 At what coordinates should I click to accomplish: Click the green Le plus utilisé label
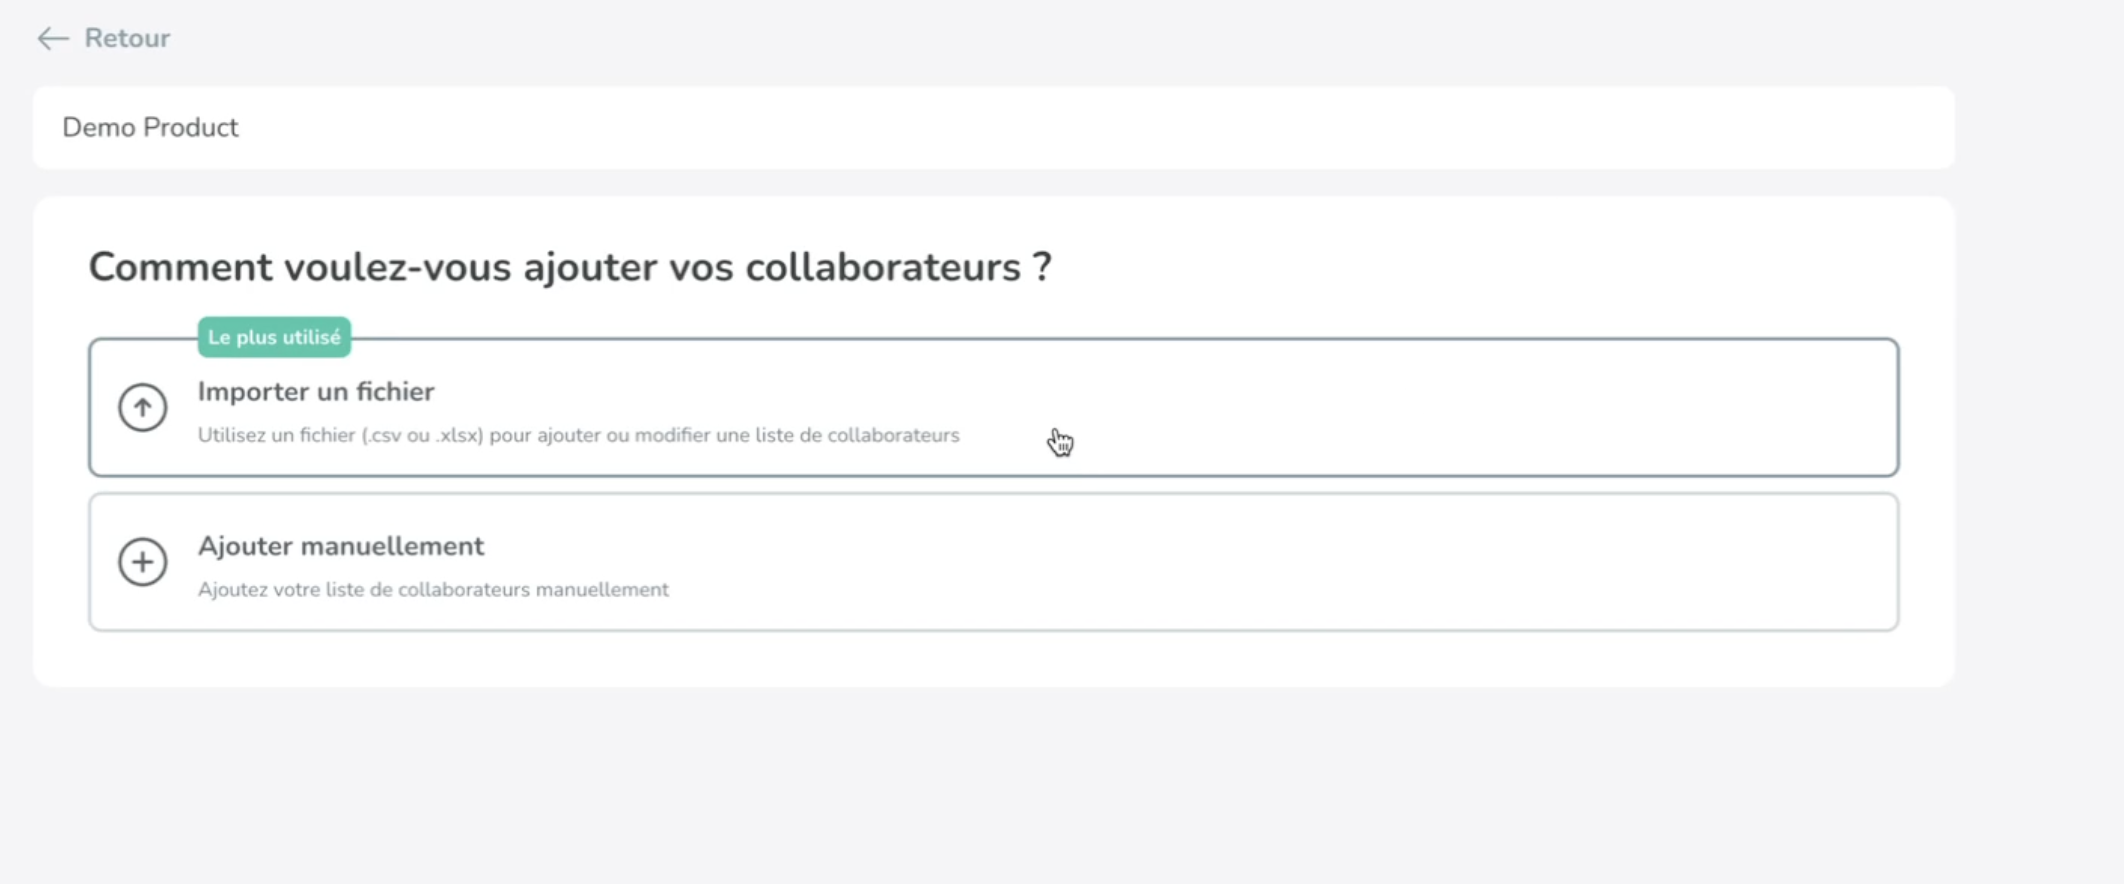[x=273, y=336]
